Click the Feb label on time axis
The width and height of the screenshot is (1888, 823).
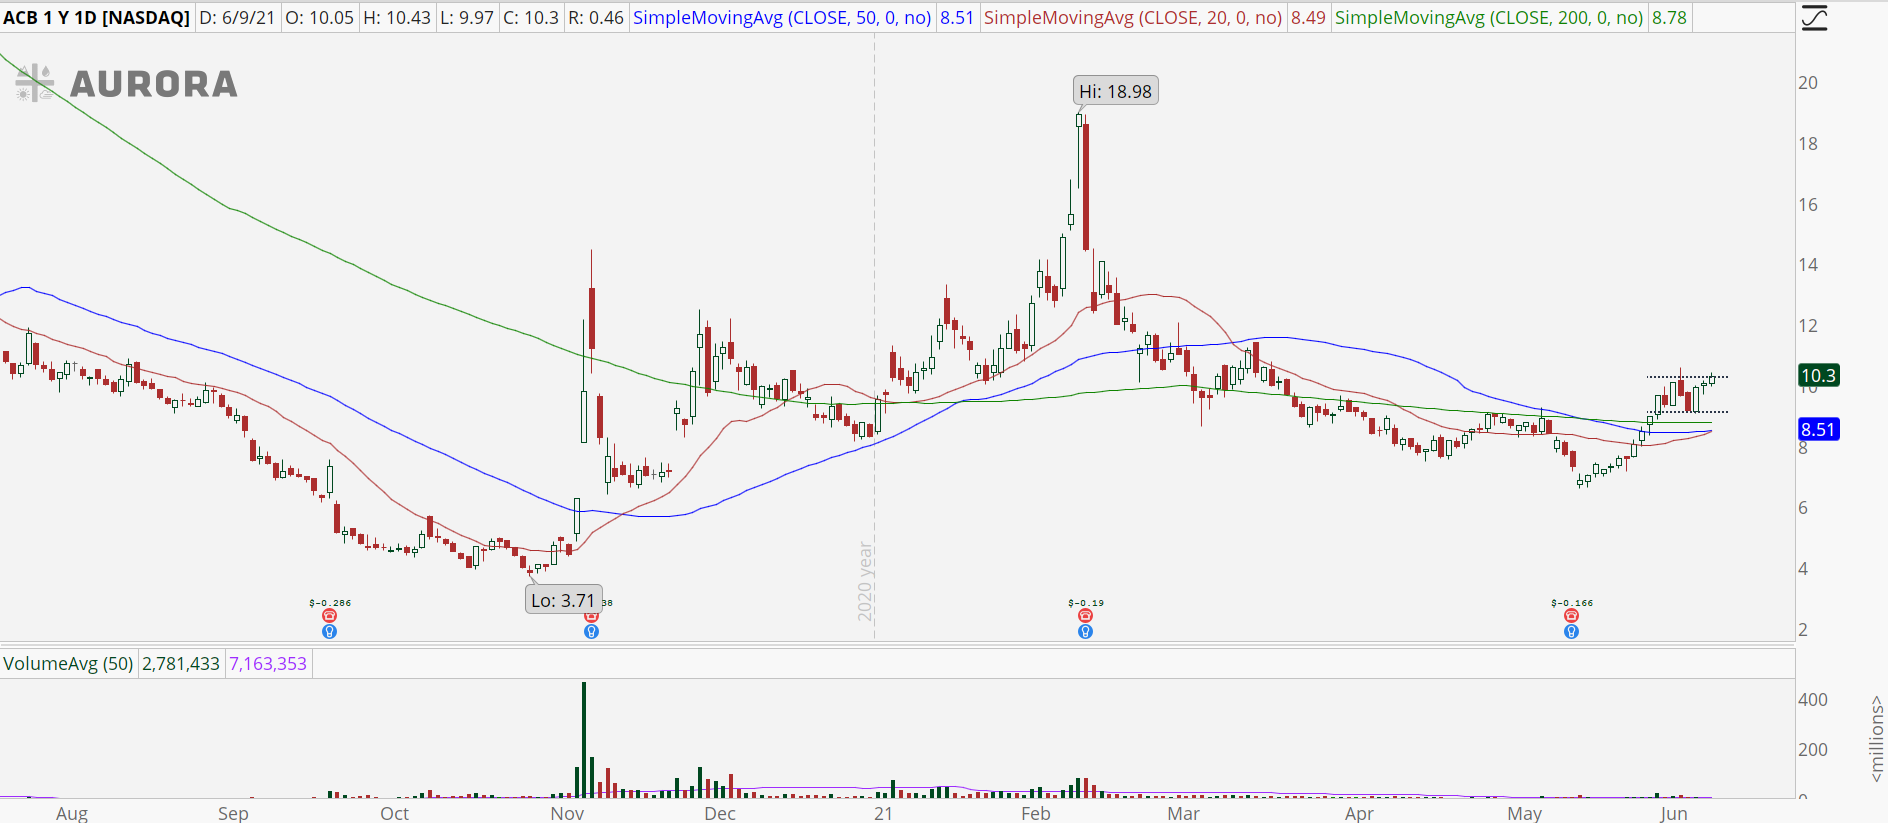(1036, 813)
